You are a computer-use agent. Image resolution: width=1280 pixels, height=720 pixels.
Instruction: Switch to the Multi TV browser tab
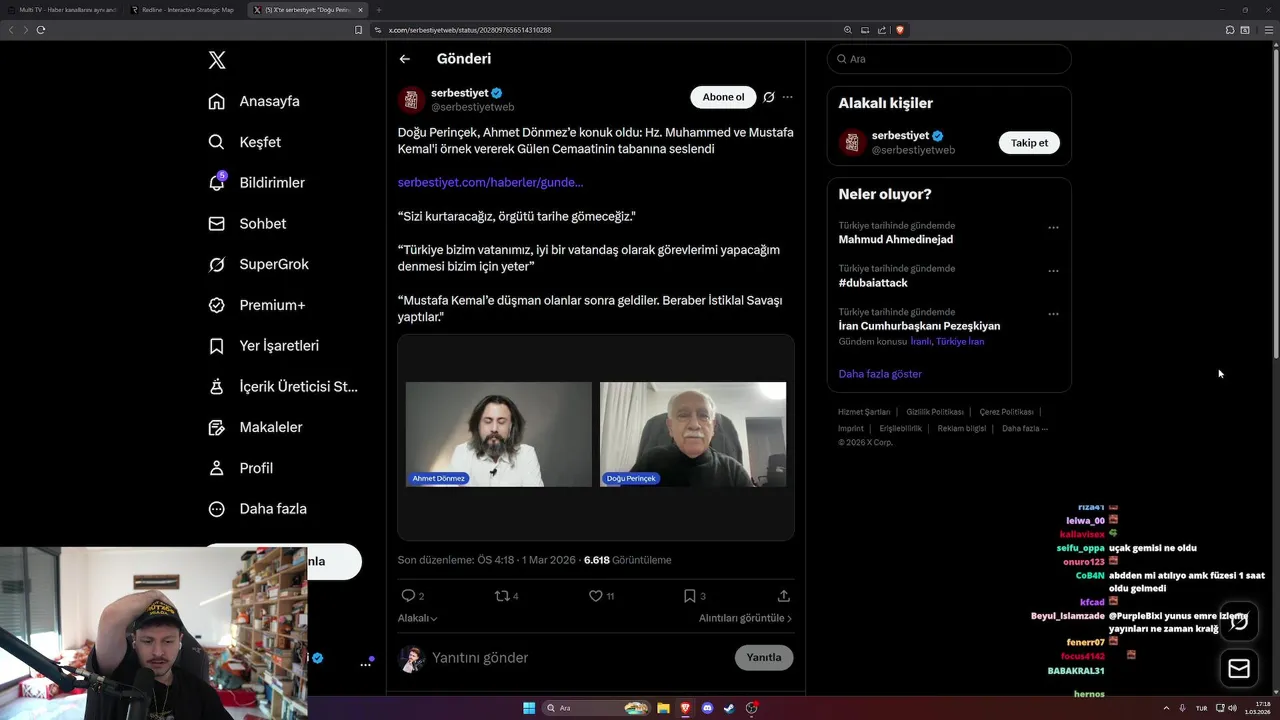tap(62, 10)
